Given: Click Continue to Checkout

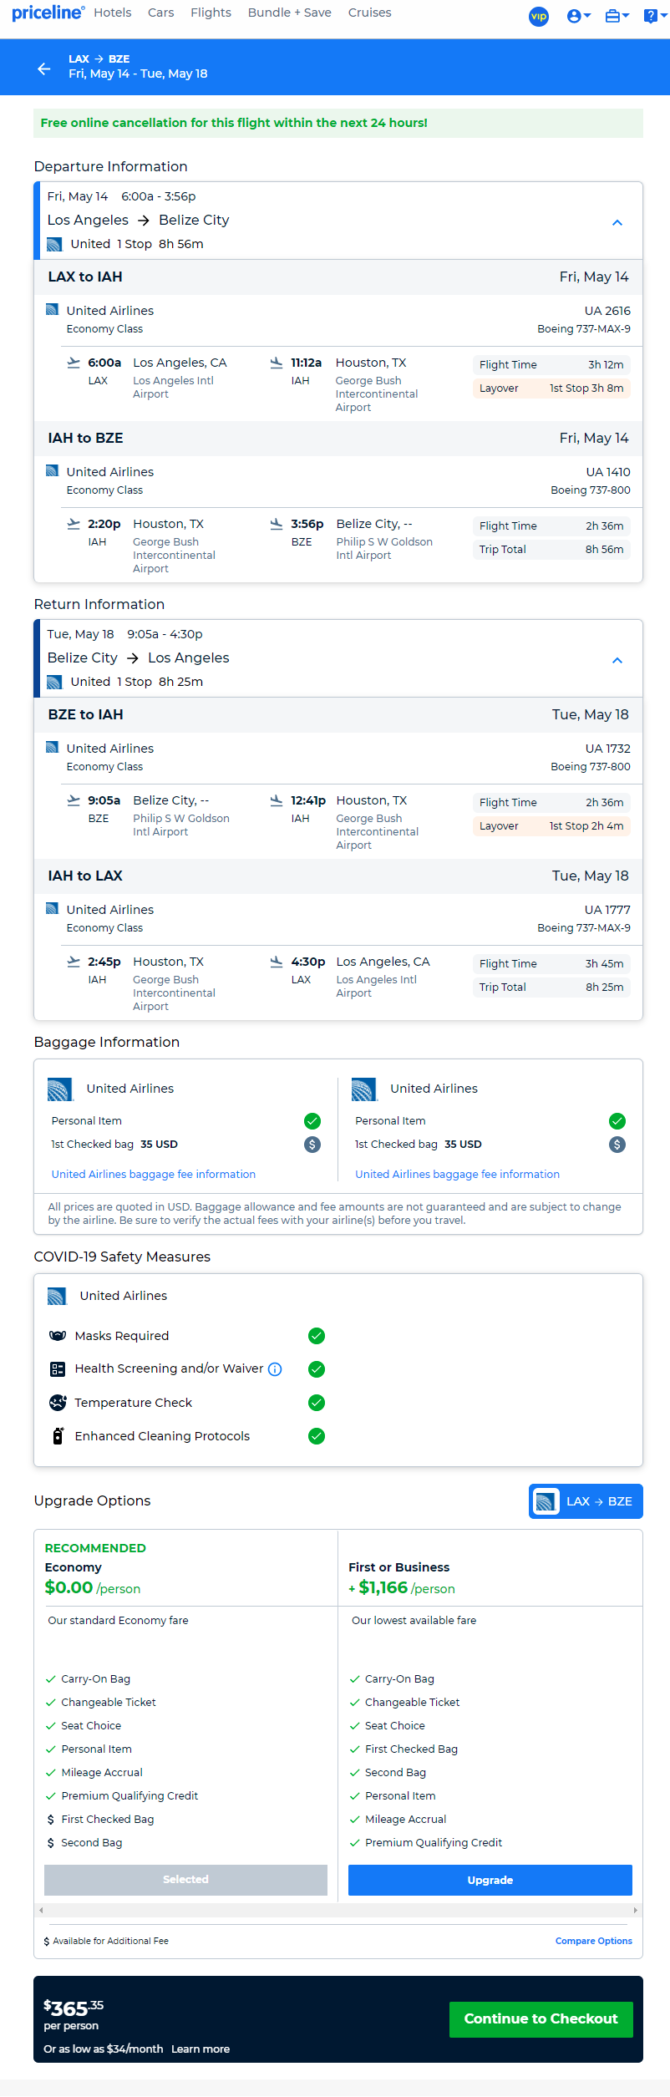Looking at the screenshot, I should 541,2019.
